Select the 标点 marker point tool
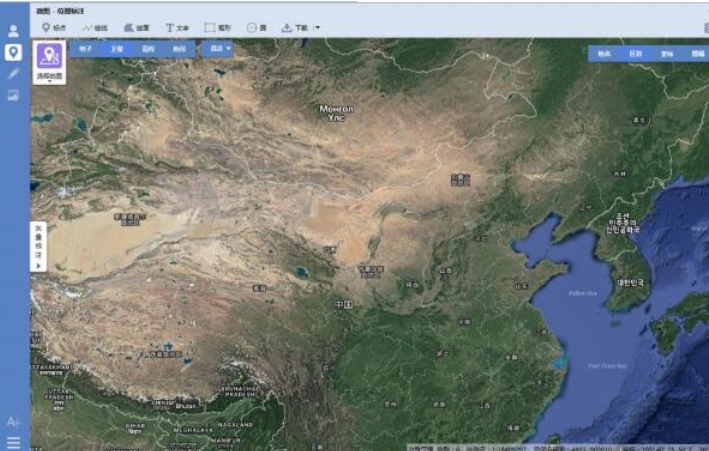The height and width of the screenshot is (451, 709). click(x=54, y=28)
